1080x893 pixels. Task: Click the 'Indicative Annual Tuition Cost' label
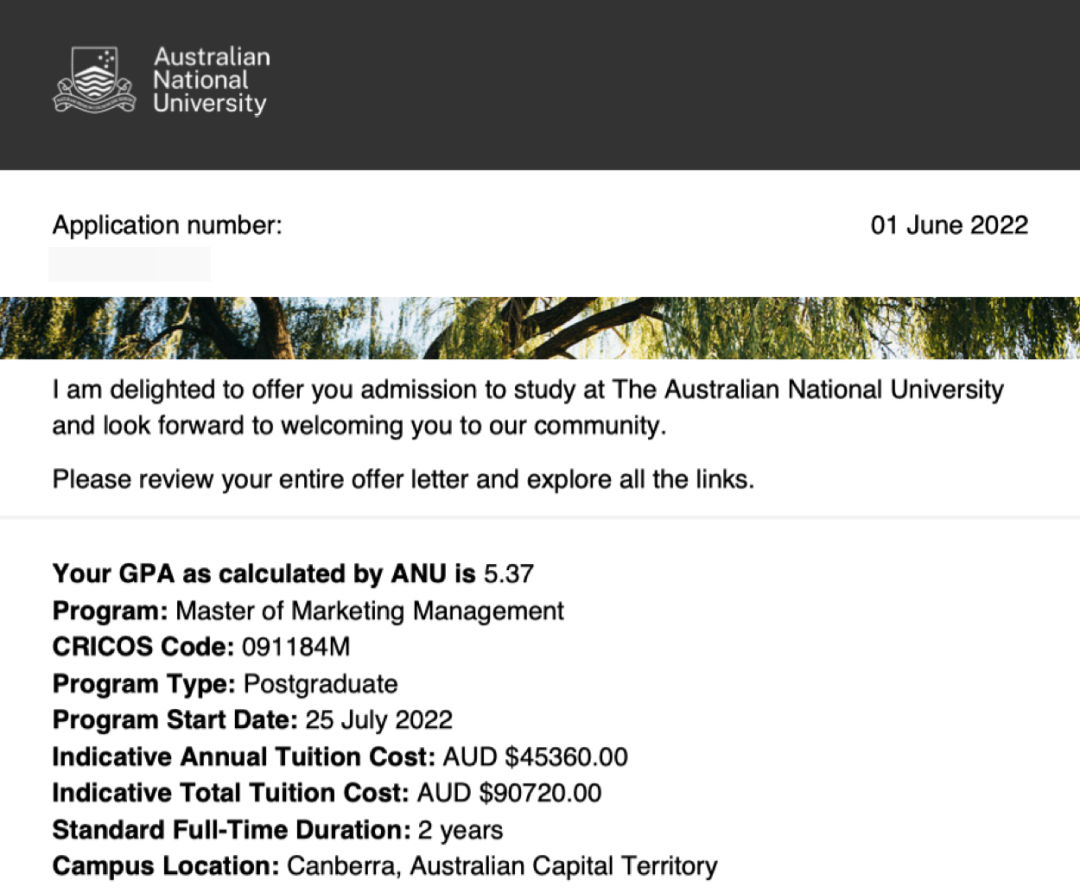tap(243, 757)
